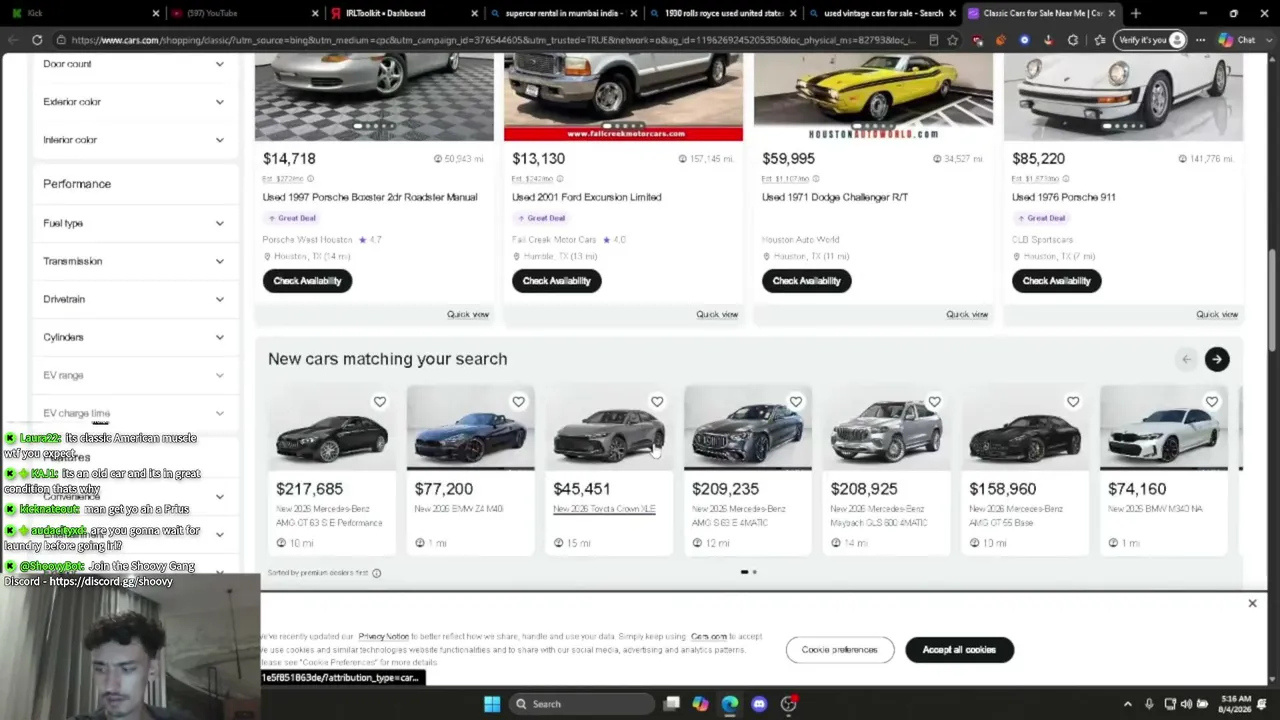
Task: Open the Copilot taskbar app
Action: point(700,704)
